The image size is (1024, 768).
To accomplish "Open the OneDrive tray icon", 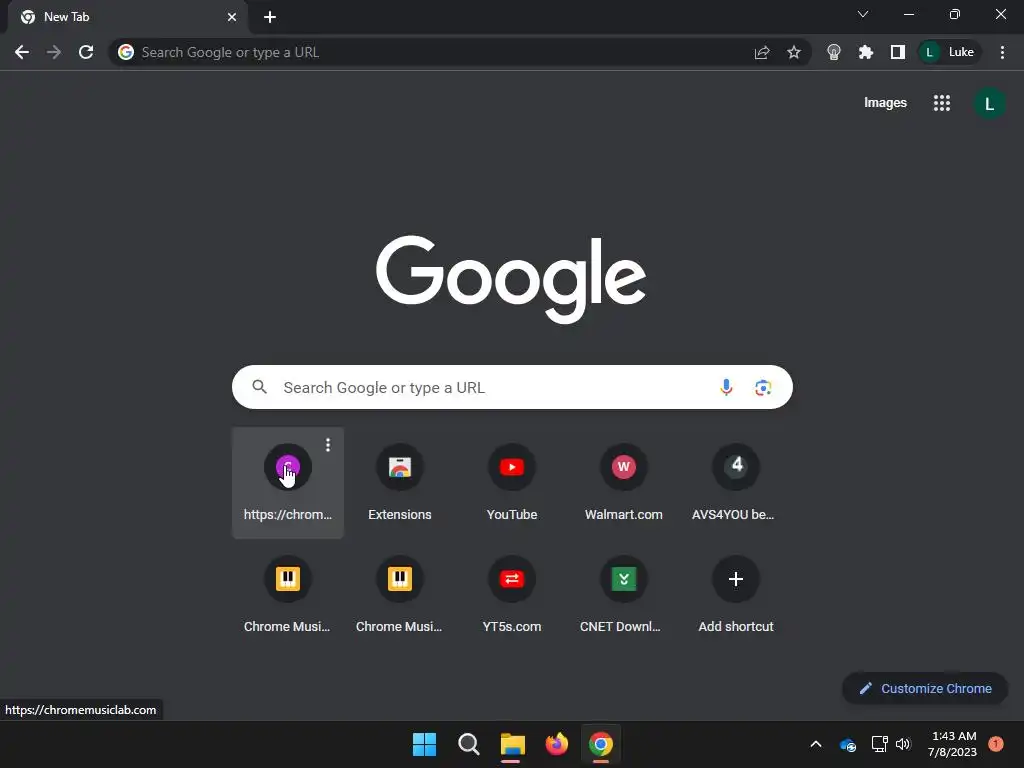I will coord(848,744).
